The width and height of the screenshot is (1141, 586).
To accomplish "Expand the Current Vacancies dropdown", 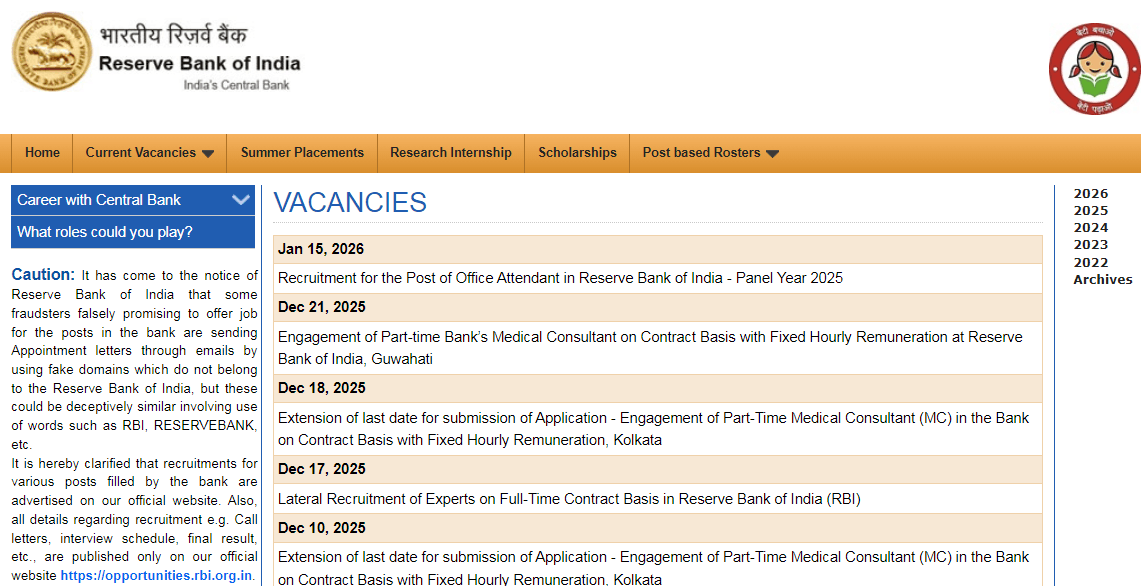I will pos(148,153).
